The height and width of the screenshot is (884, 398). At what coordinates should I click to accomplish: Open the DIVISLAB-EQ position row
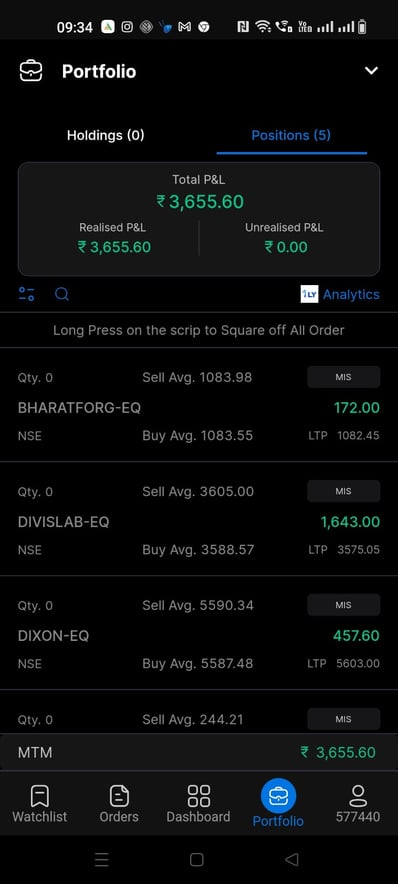tap(199, 519)
